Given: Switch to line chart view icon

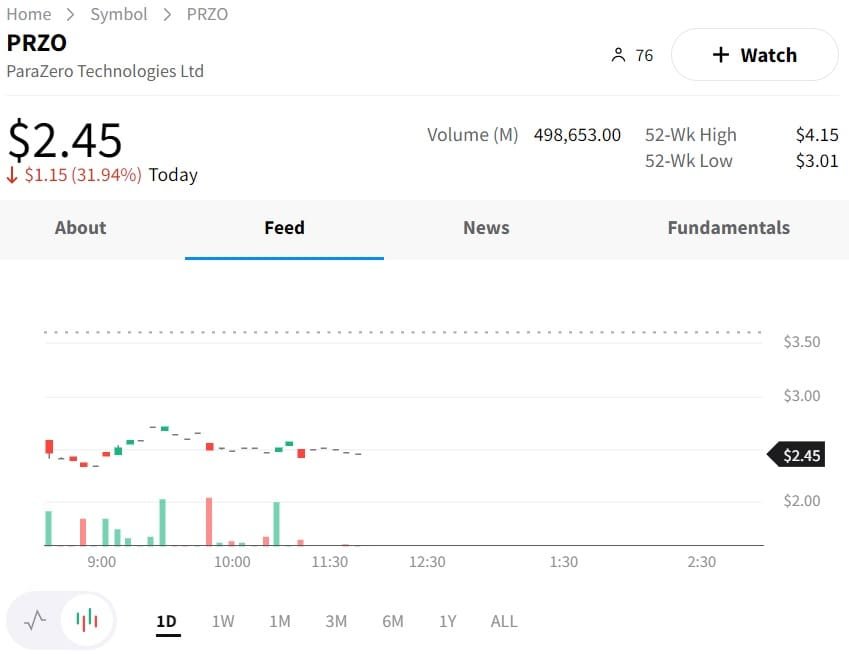Looking at the screenshot, I should tap(35, 621).
